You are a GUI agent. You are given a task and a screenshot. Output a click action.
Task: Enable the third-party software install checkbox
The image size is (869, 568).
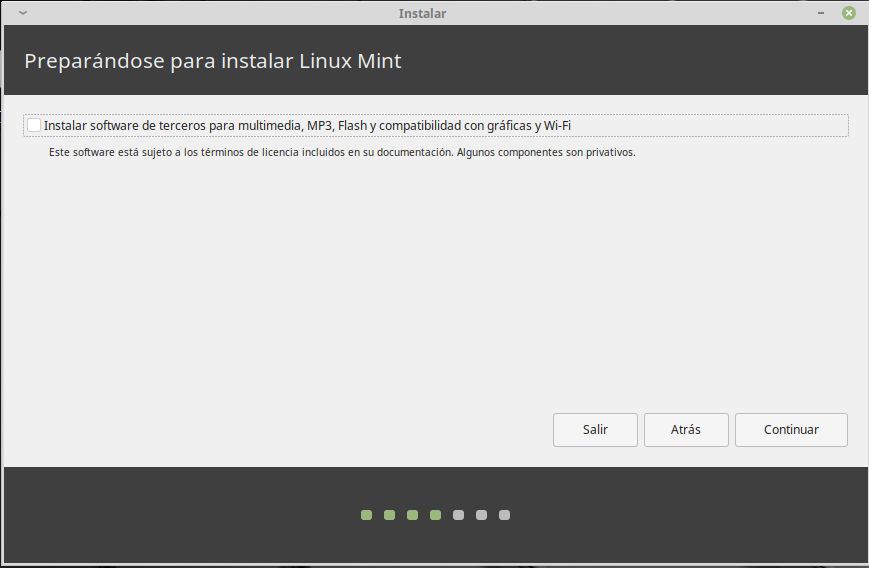coord(34,125)
